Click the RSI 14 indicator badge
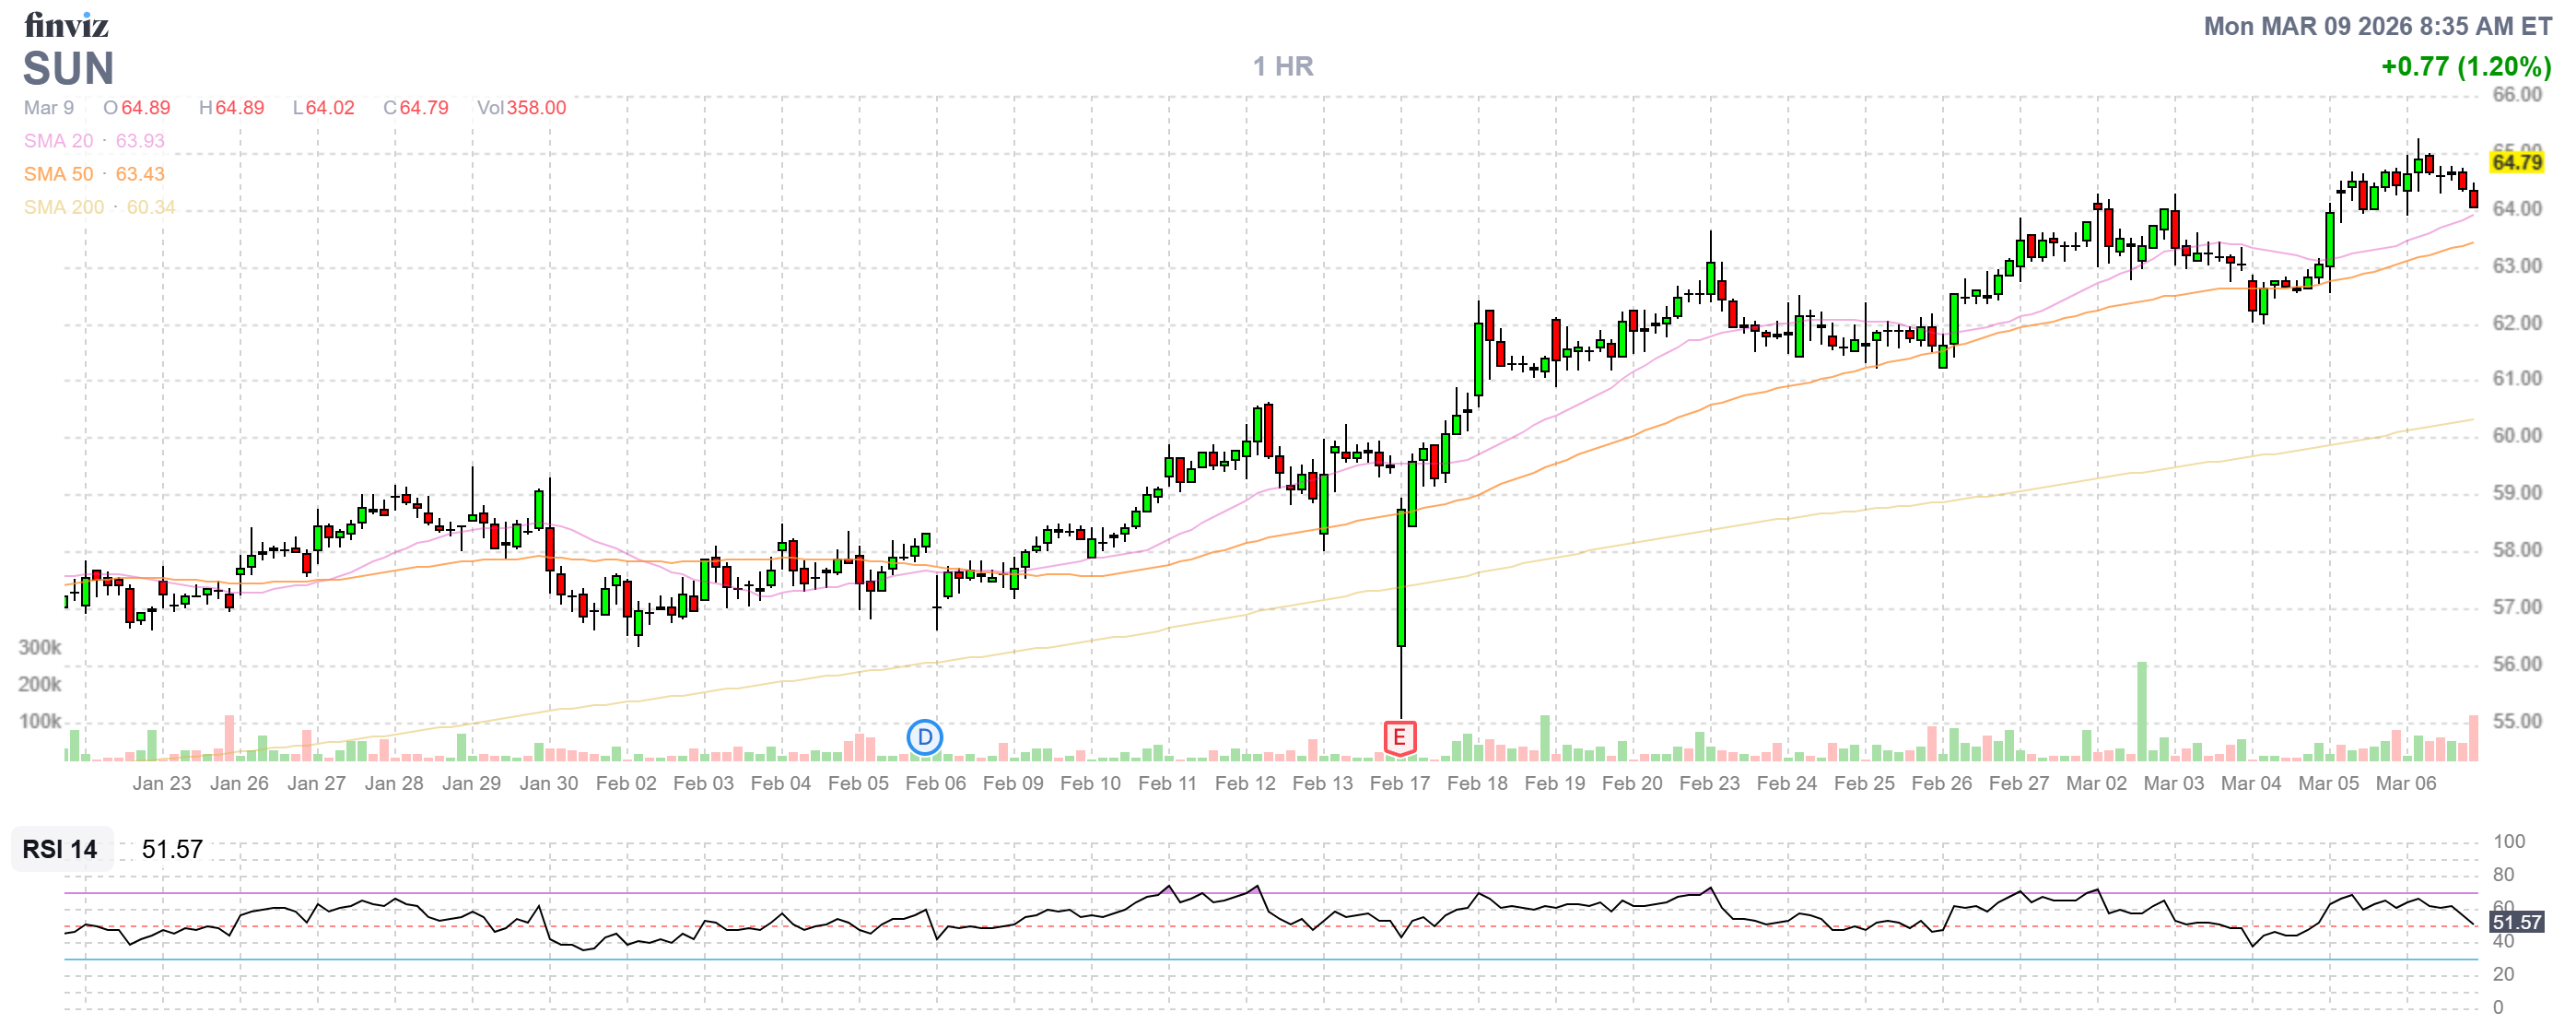Viewport: 2576px width, 1036px height. pos(60,849)
